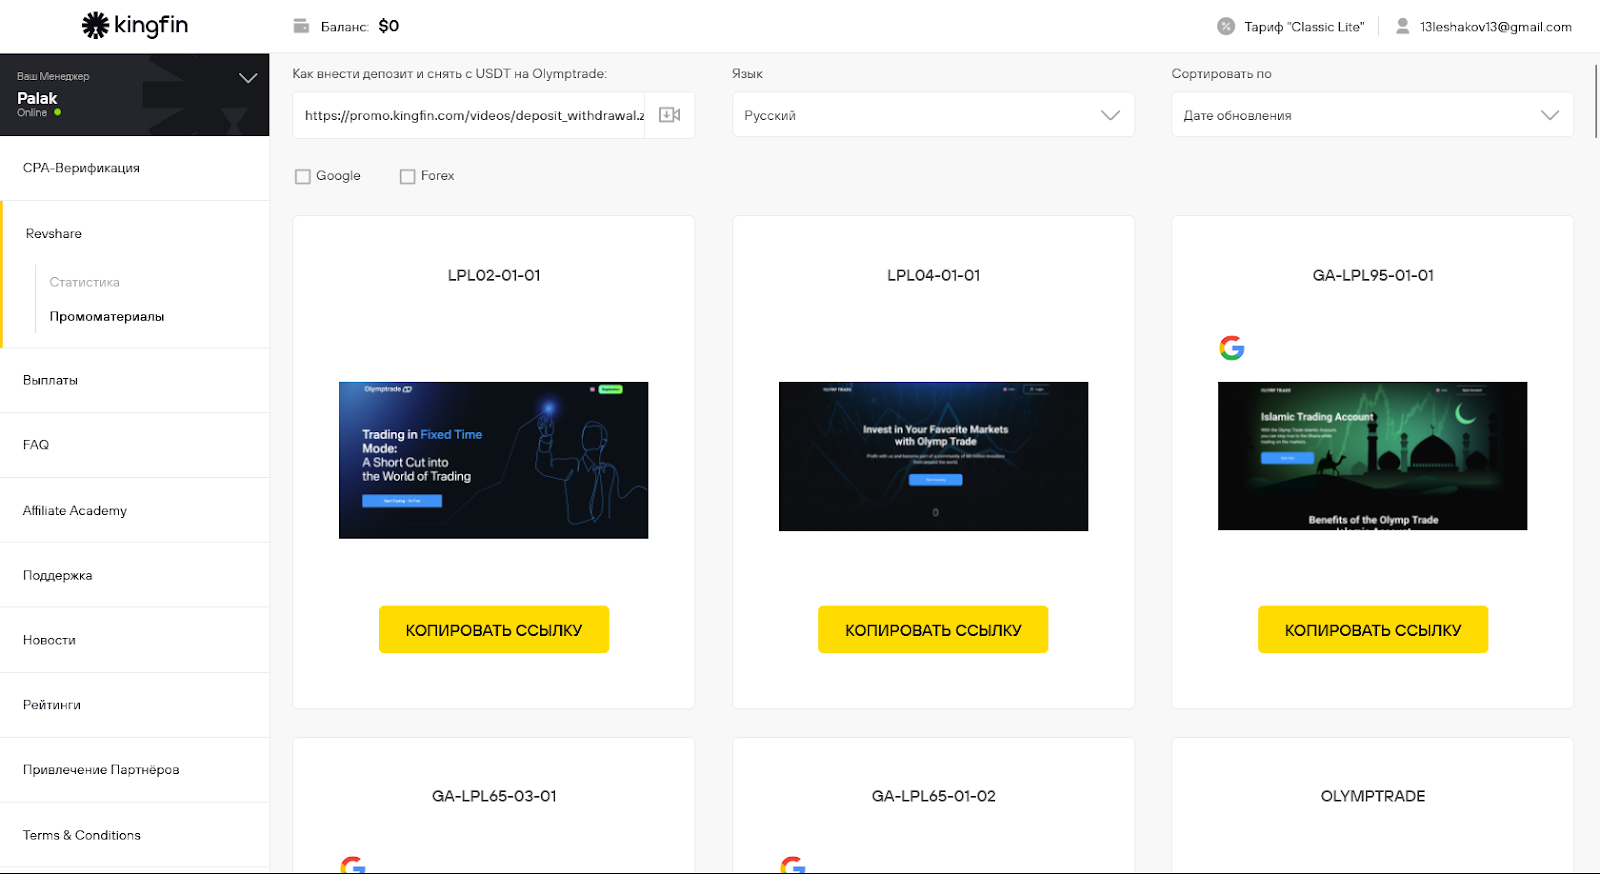Open Affiliate Academy section

click(x=135, y=510)
